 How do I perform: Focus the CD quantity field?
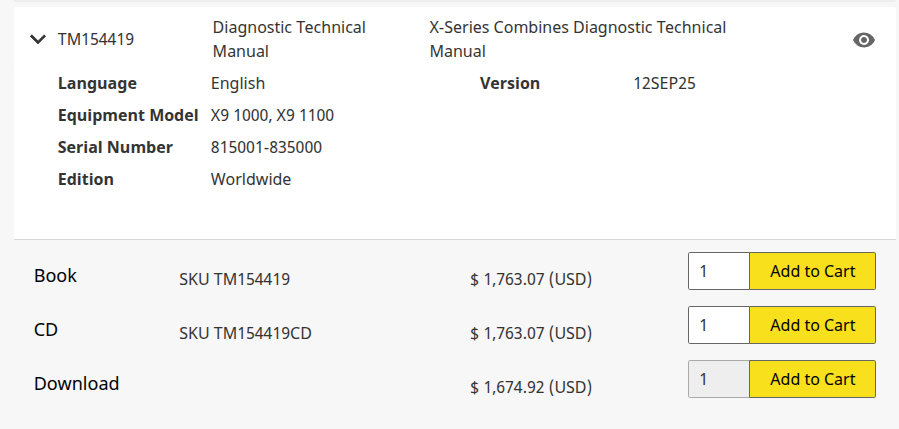[719, 325]
